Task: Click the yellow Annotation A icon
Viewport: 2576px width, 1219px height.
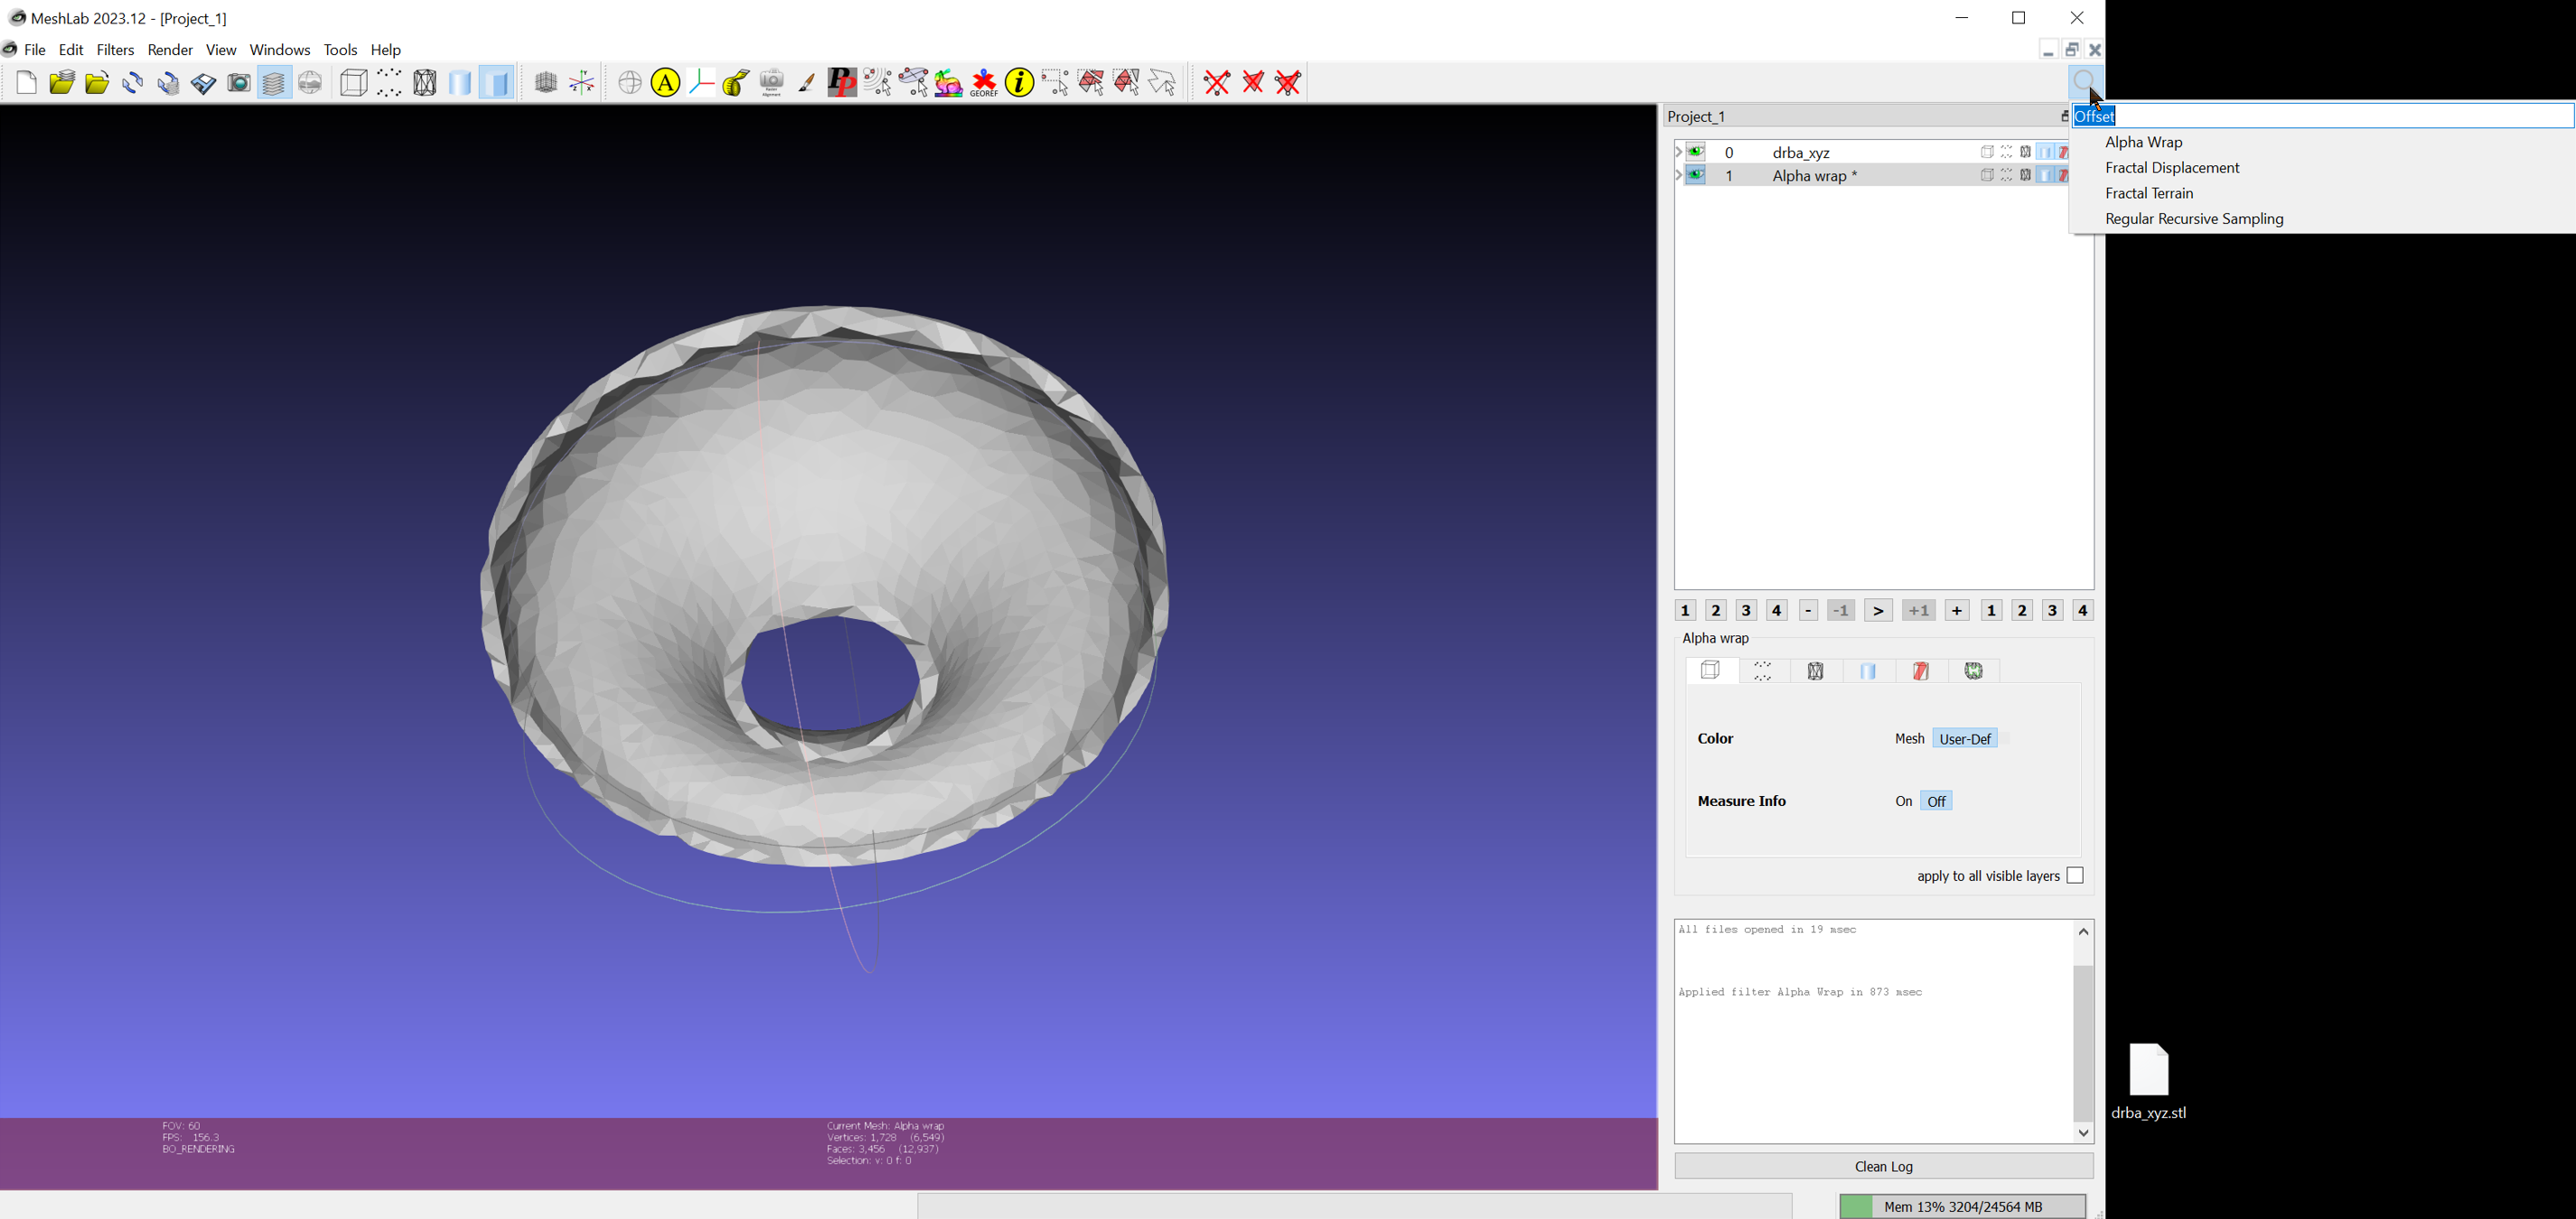Action: pyautogui.click(x=665, y=83)
